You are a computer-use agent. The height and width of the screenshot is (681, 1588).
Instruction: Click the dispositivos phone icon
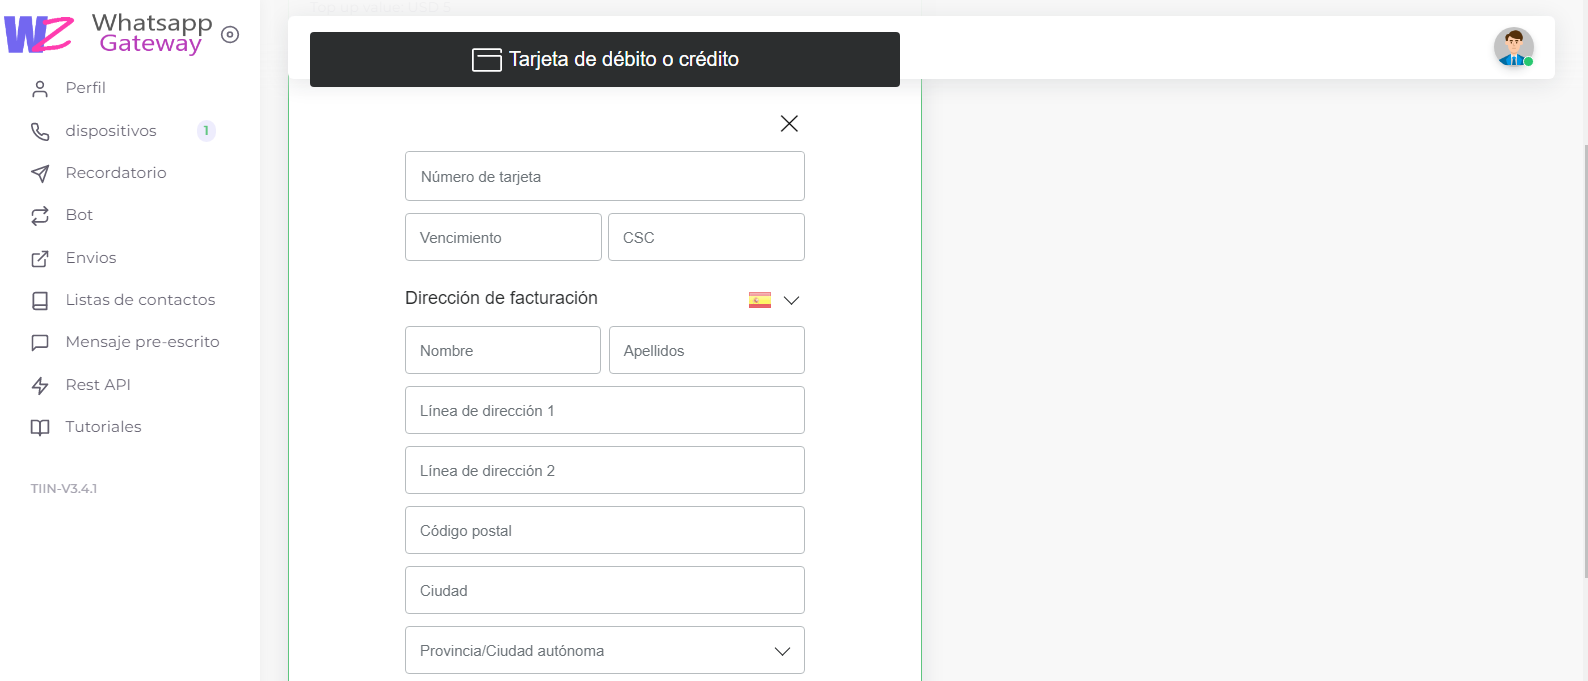pos(40,132)
